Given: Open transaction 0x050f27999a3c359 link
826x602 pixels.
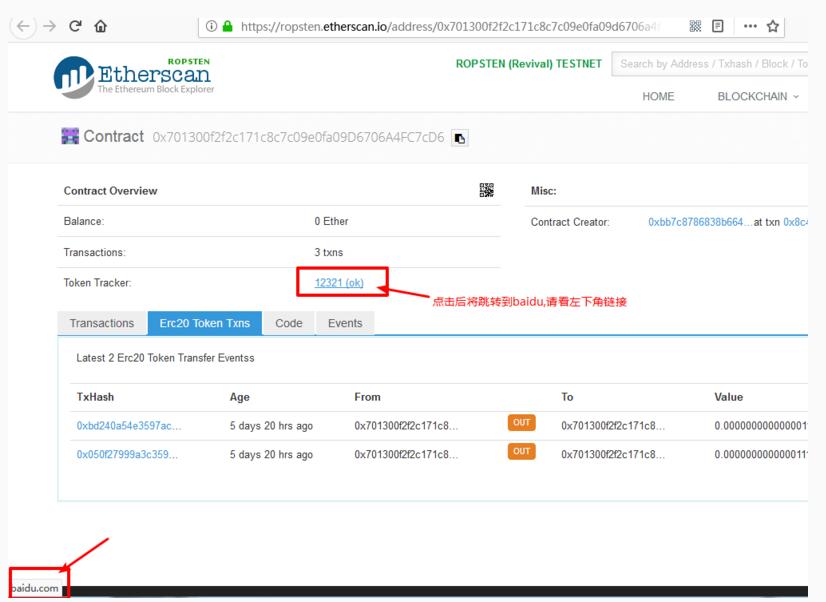Looking at the screenshot, I should pyautogui.click(x=127, y=454).
